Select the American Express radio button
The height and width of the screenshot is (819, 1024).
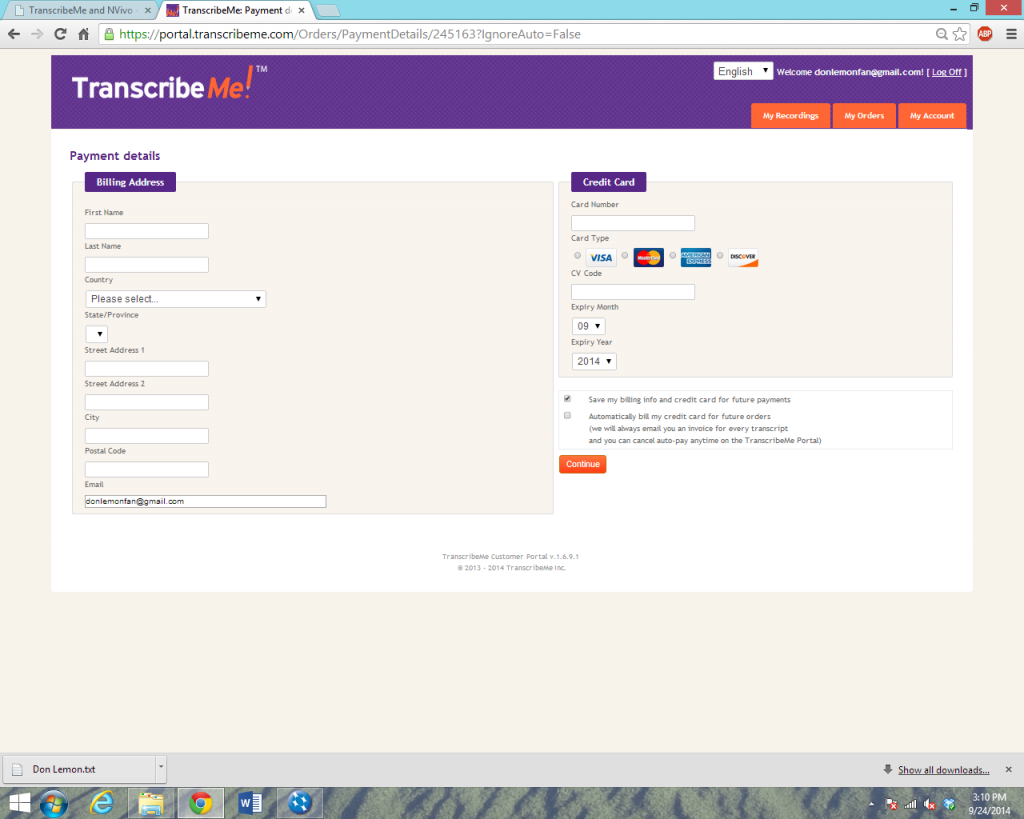tap(673, 255)
